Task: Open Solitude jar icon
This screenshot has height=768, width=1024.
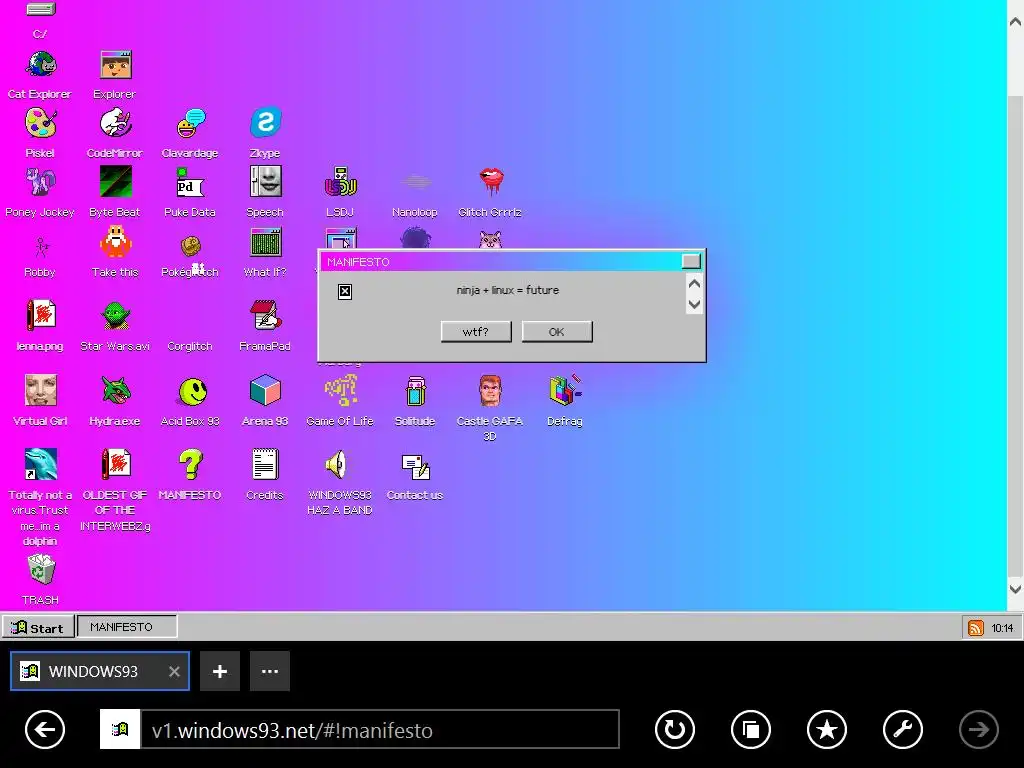Action: [415, 391]
